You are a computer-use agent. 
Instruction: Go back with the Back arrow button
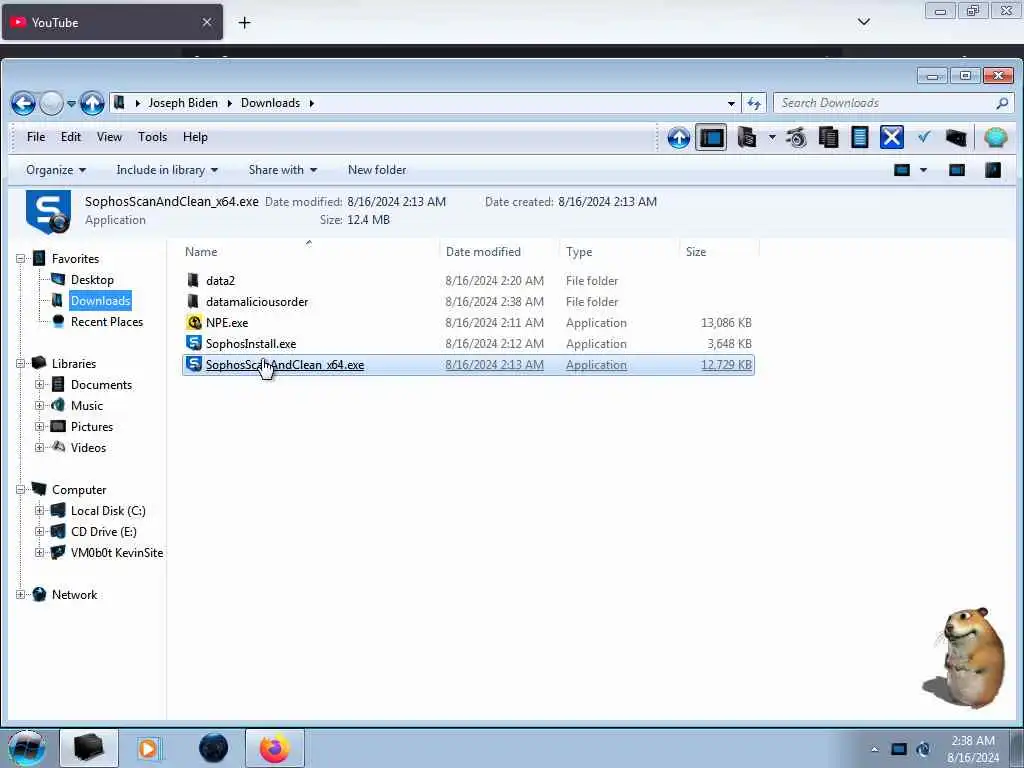pyautogui.click(x=23, y=103)
